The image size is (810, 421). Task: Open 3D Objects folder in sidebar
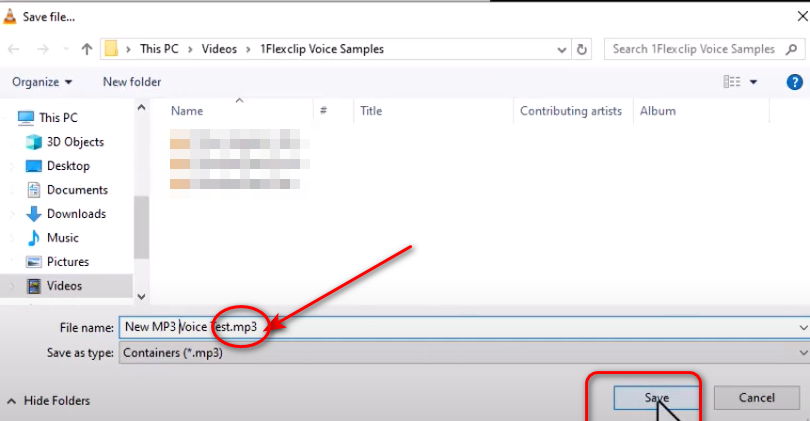pos(75,142)
